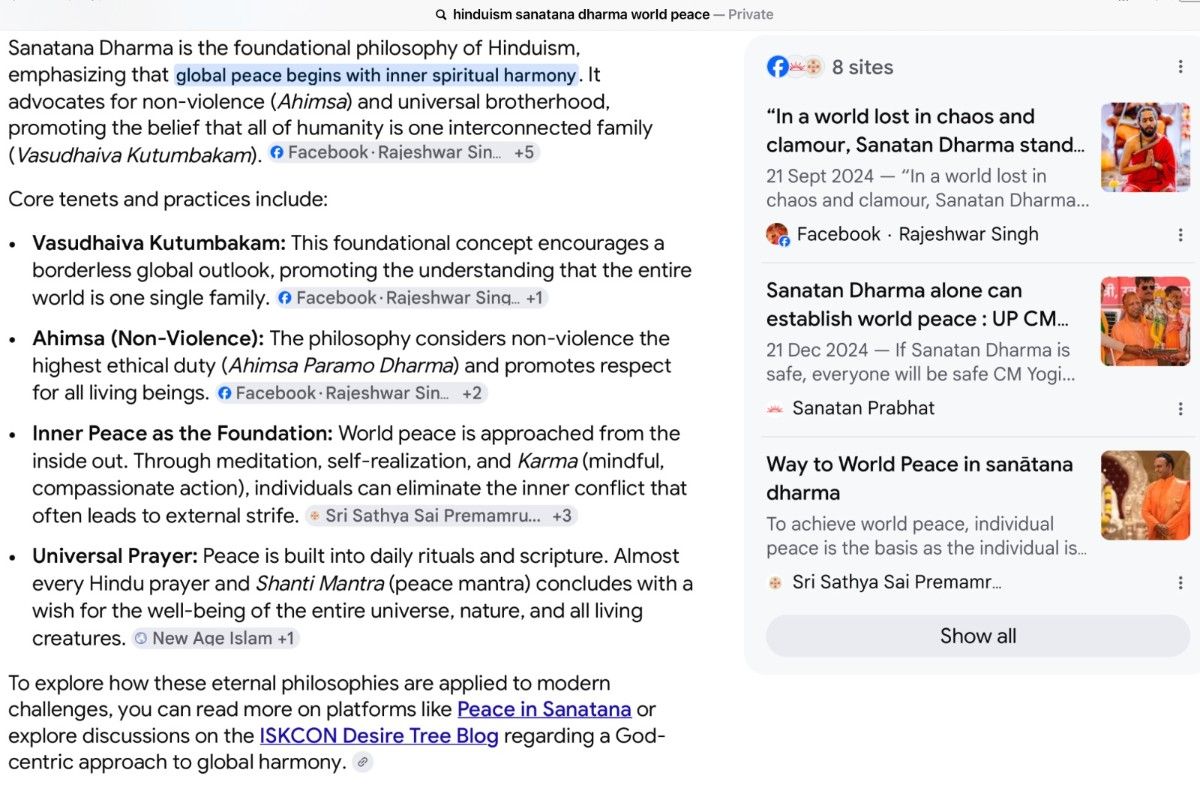
Task: Open the ISKCON Desire Tree Blog link
Action: click(x=379, y=736)
